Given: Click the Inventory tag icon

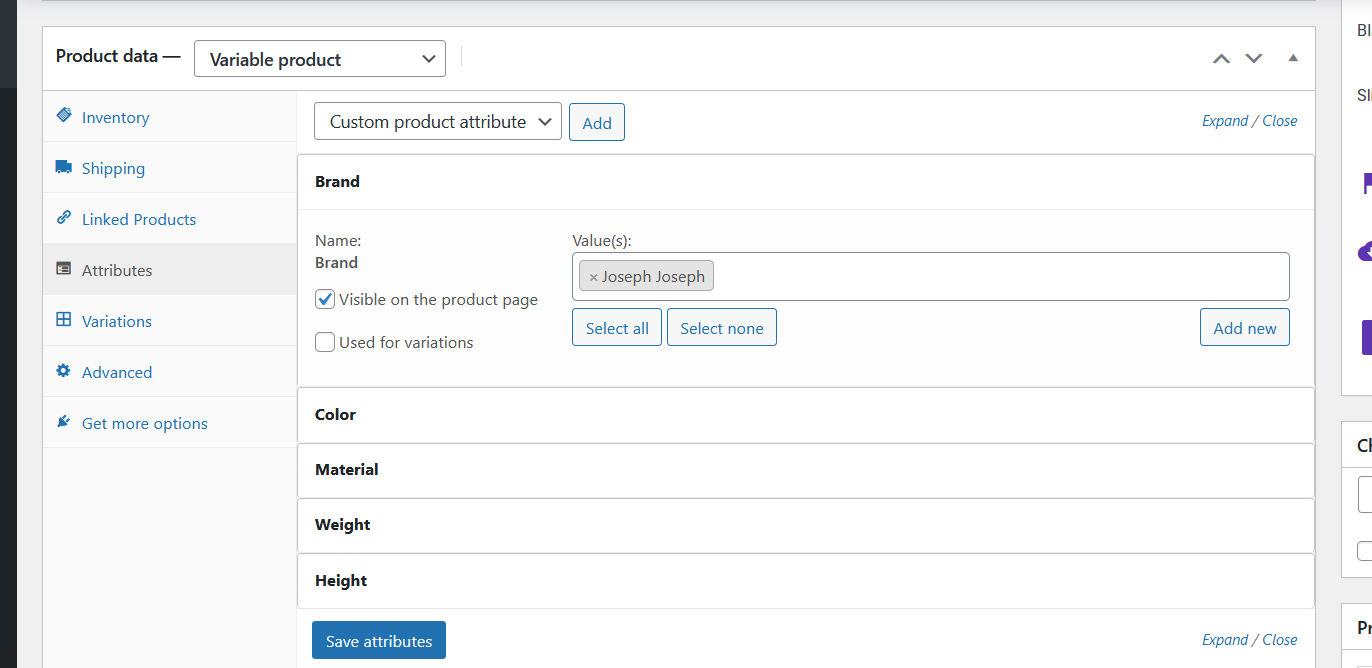Looking at the screenshot, I should click(64, 116).
